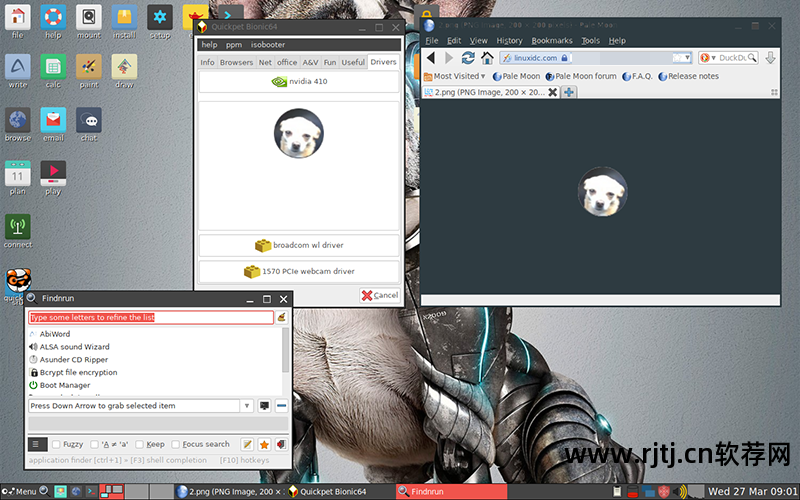Open the paint desktop icon
Screen dimensions: 800x500
click(89, 71)
